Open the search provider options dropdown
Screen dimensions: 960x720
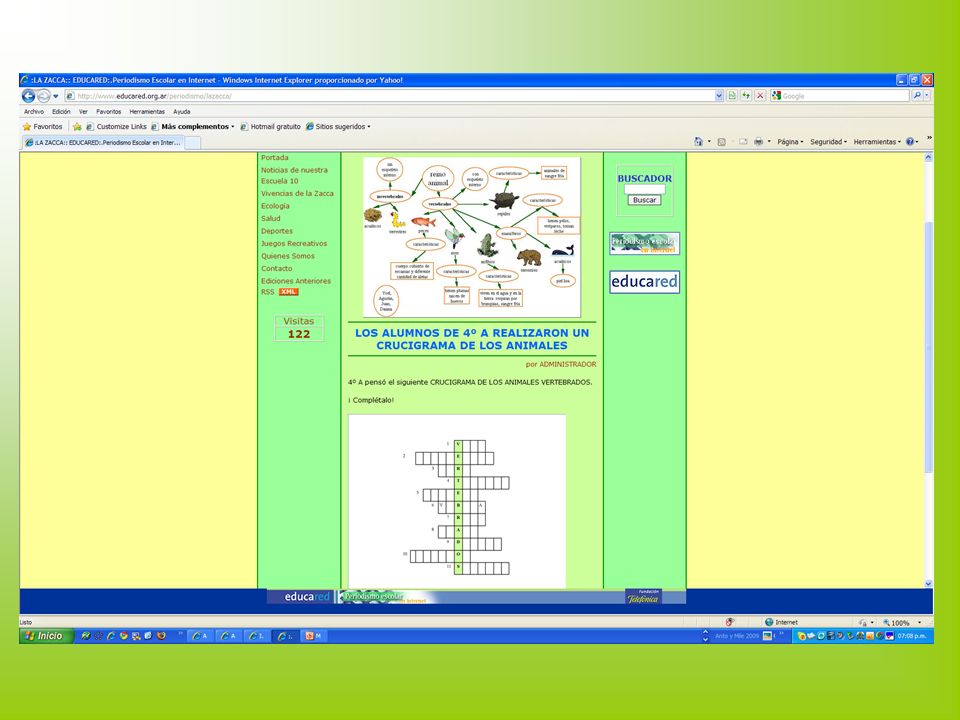(927, 96)
